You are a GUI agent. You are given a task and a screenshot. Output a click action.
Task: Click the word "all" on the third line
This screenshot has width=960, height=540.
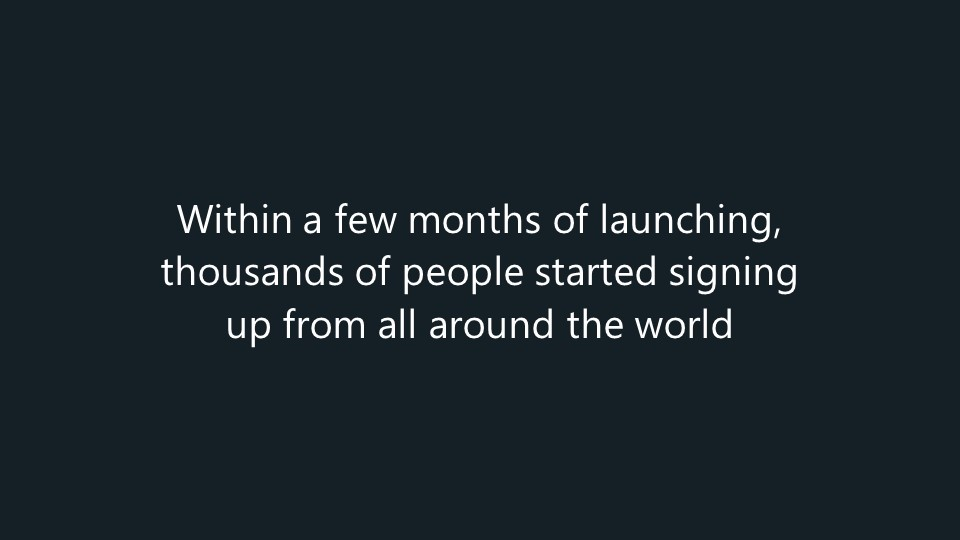point(396,326)
